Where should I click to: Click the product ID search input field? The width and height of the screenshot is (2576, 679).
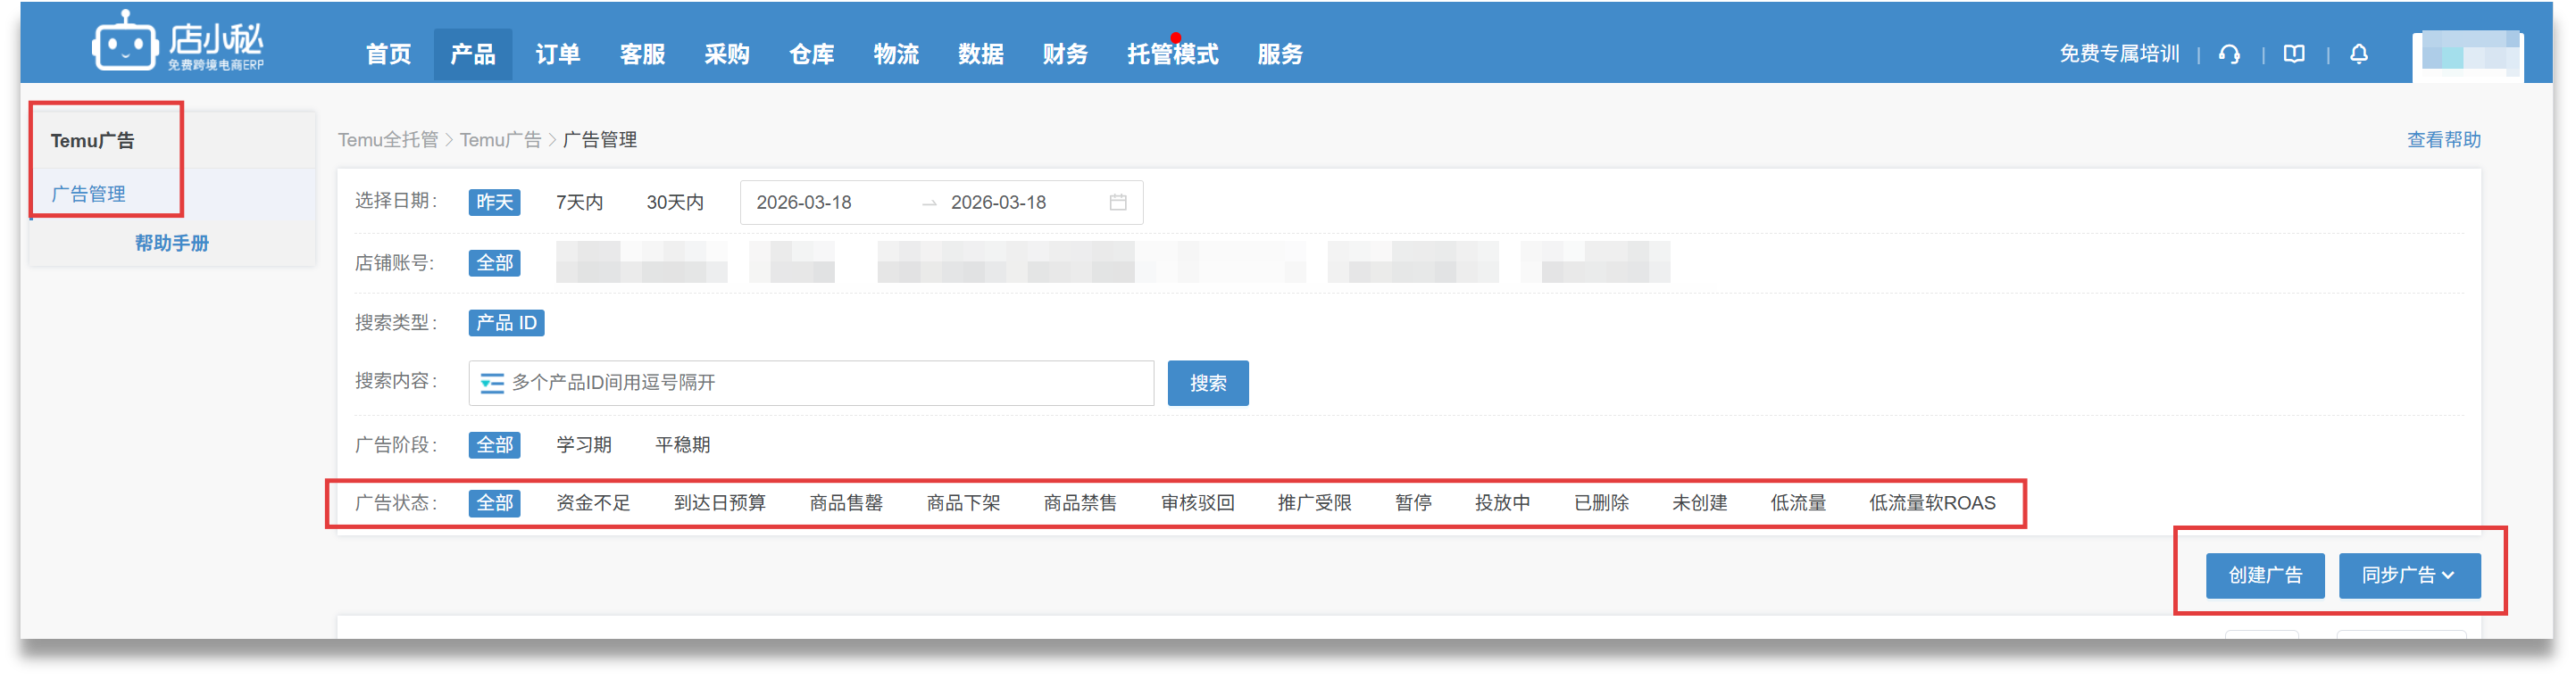click(830, 383)
